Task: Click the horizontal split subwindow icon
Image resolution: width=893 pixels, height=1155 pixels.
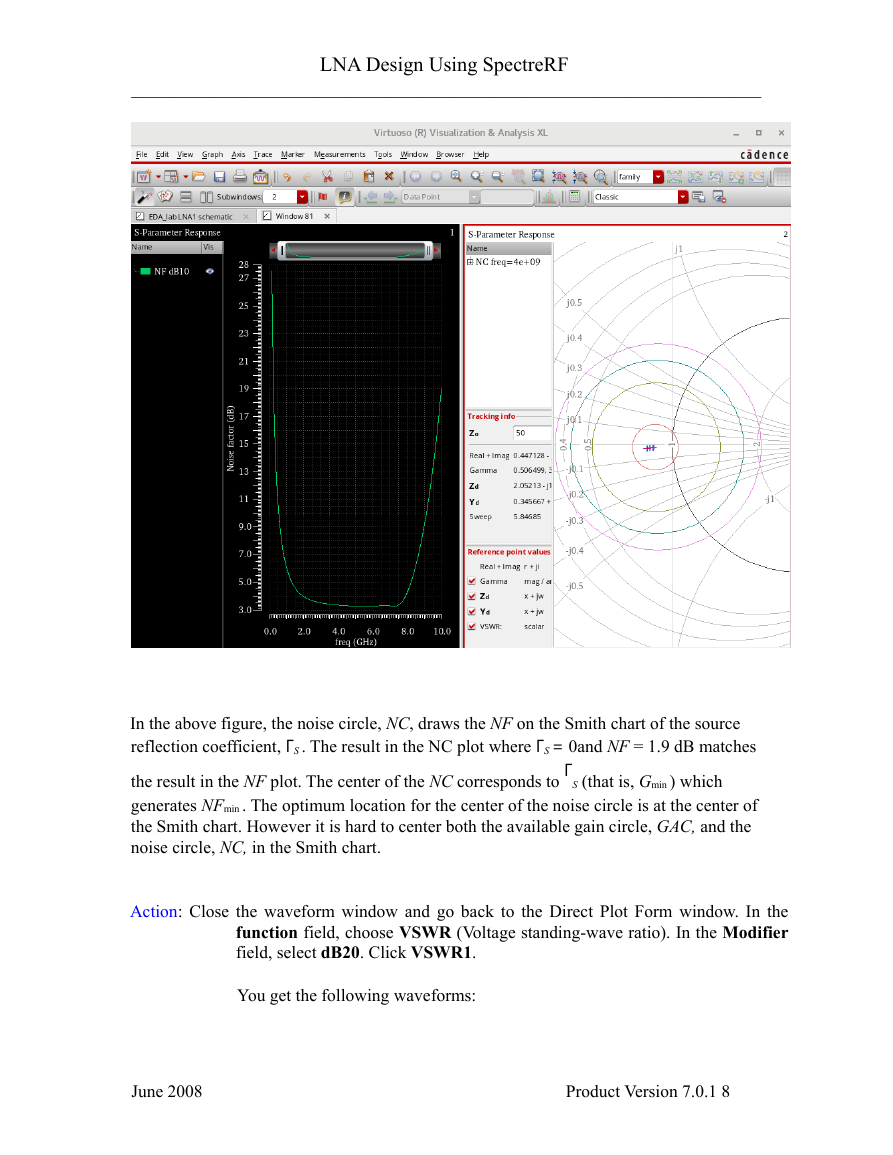Action: pos(186,197)
